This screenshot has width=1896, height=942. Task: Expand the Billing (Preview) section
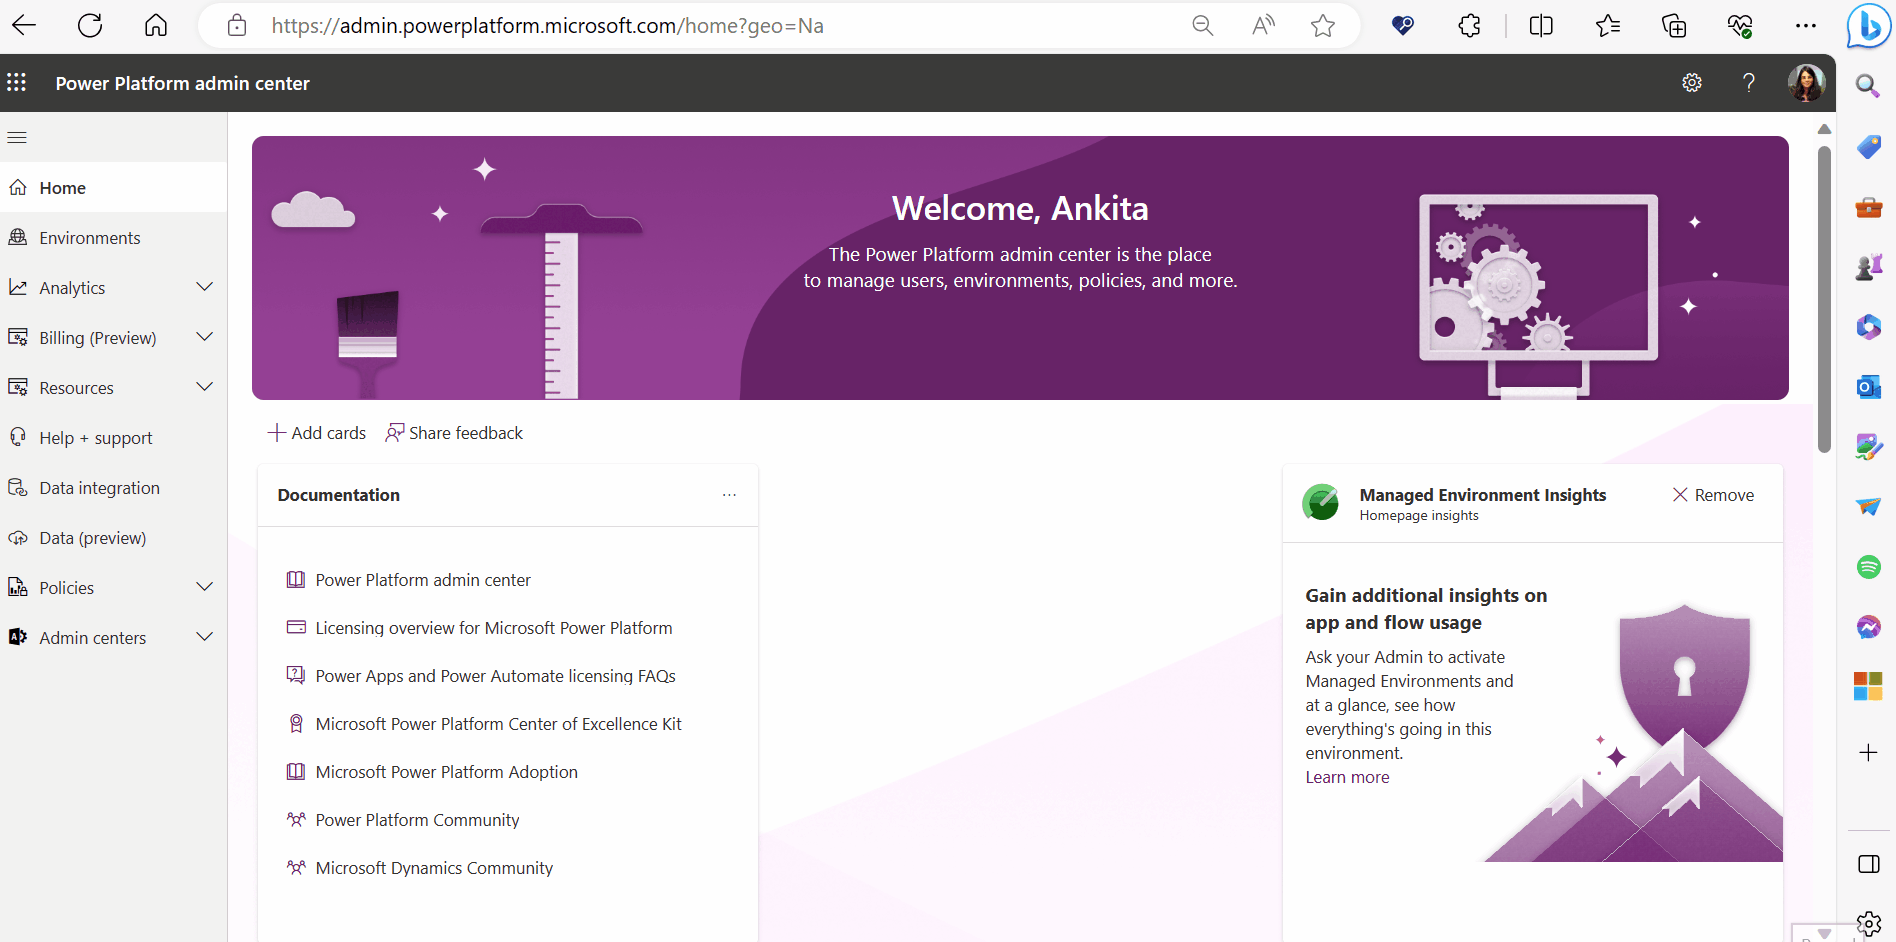coord(205,338)
